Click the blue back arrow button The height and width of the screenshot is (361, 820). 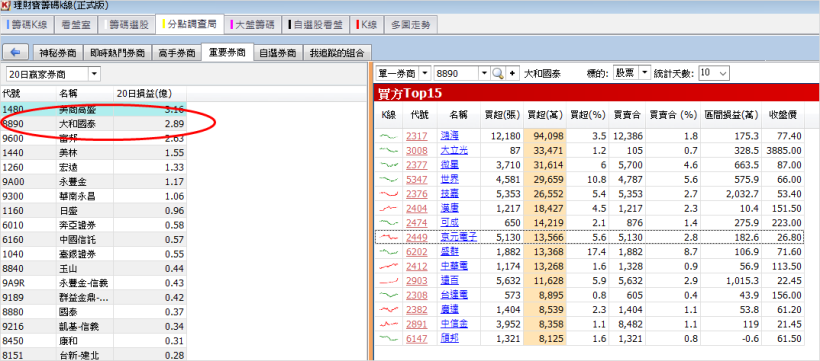tap(16, 53)
